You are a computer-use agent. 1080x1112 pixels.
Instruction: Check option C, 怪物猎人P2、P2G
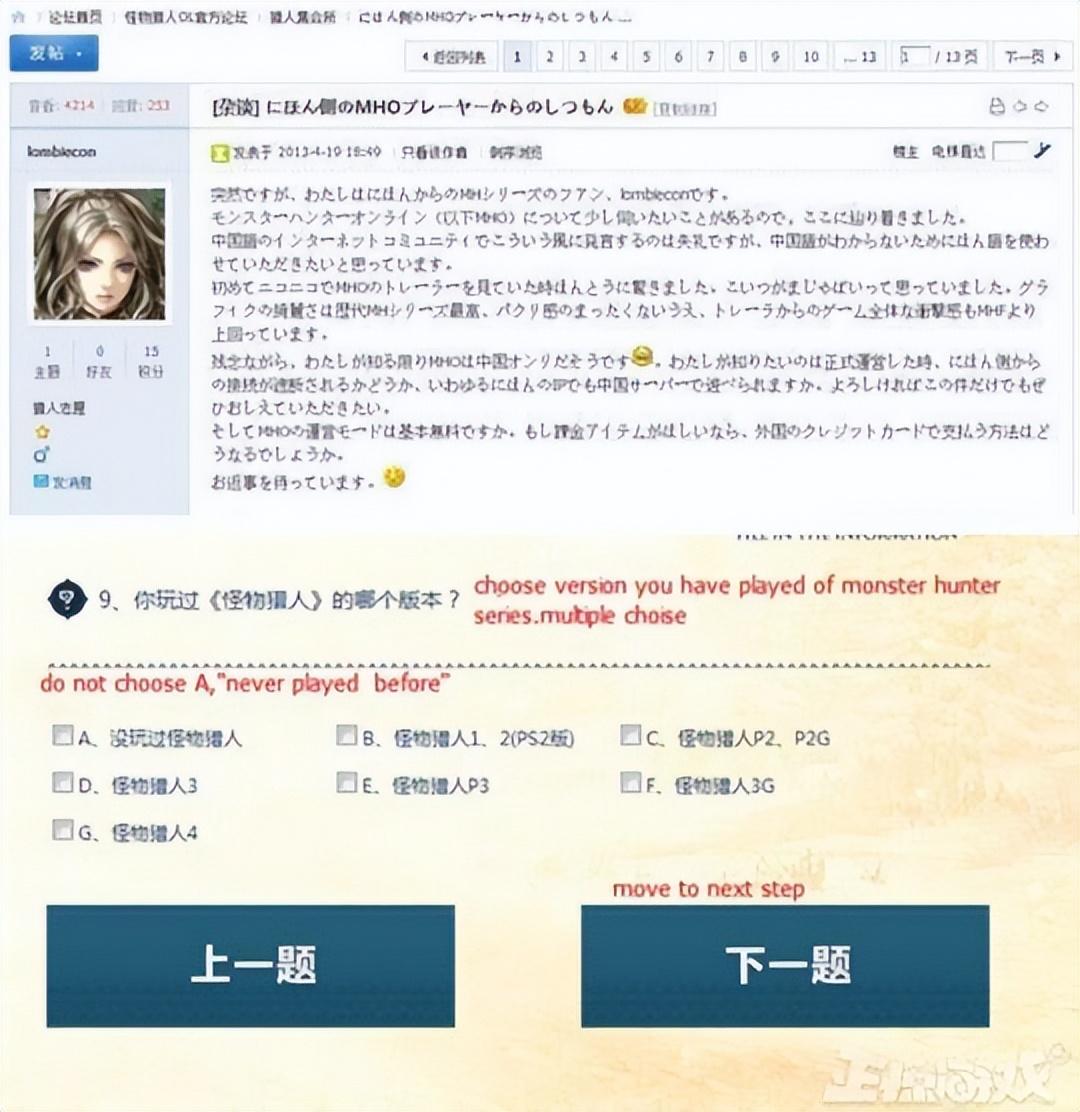[x=630, y=737]
